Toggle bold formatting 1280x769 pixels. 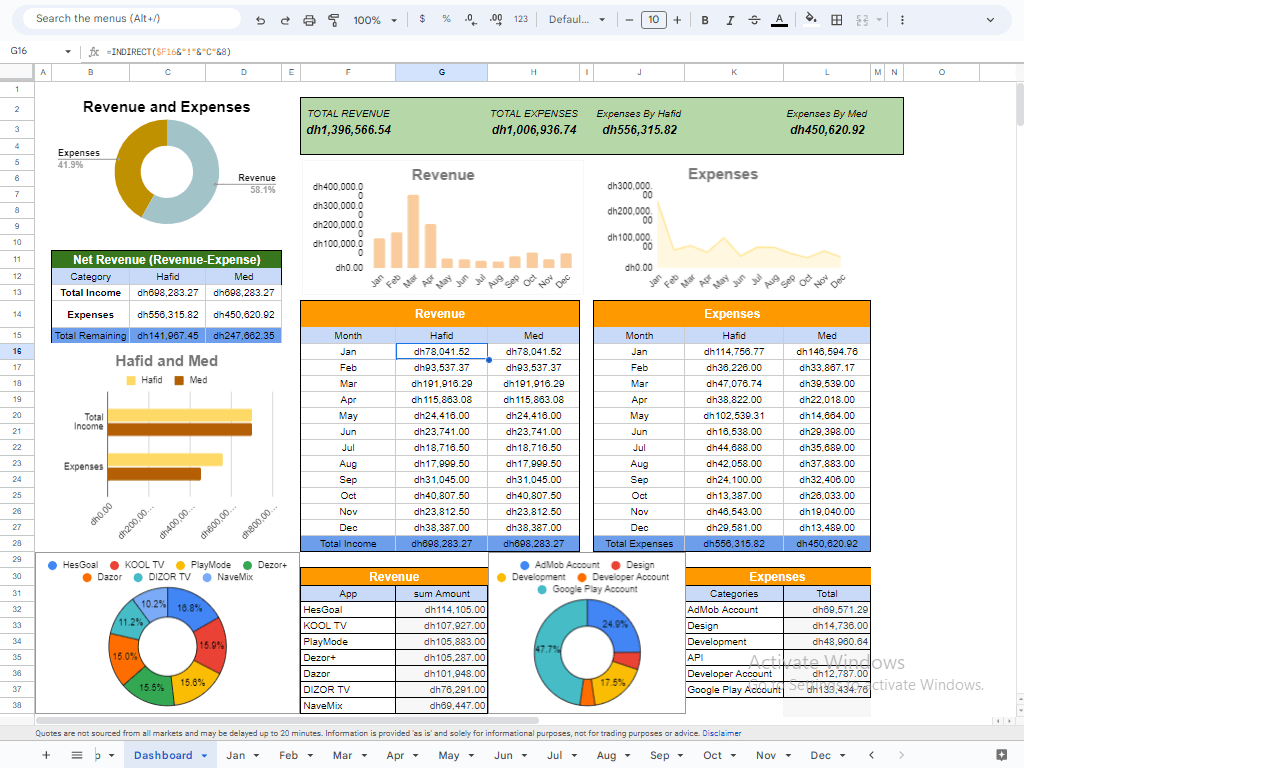(705, 20)
